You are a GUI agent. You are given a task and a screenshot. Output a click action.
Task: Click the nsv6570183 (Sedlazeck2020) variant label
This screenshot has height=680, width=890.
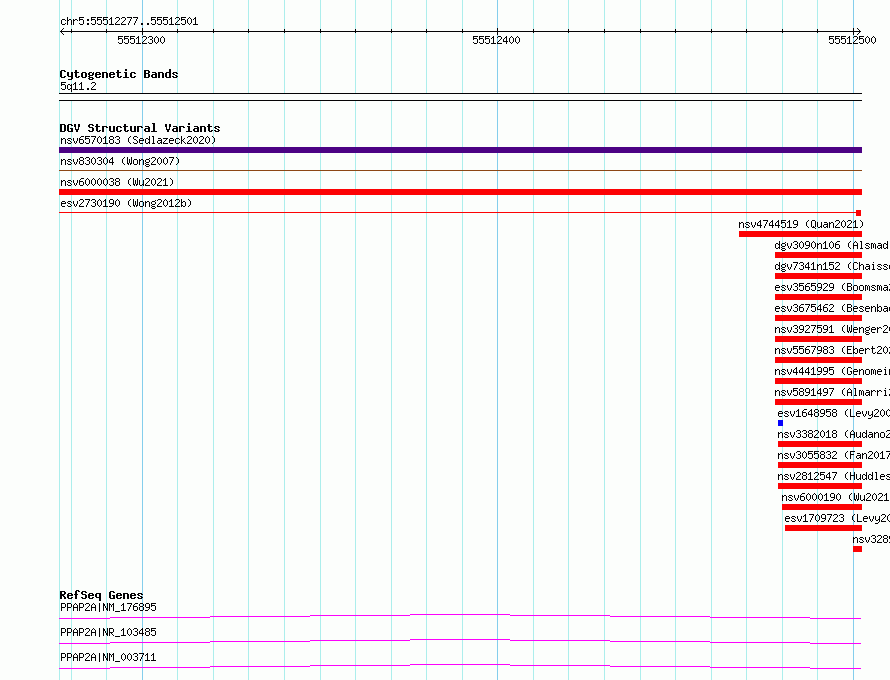(x=138, y=140)
